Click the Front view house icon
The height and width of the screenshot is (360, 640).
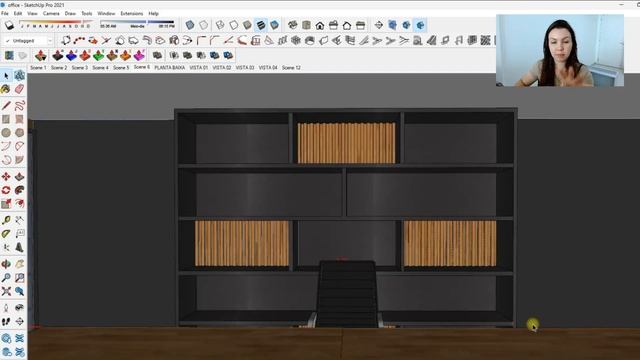(x=320, y=25)
